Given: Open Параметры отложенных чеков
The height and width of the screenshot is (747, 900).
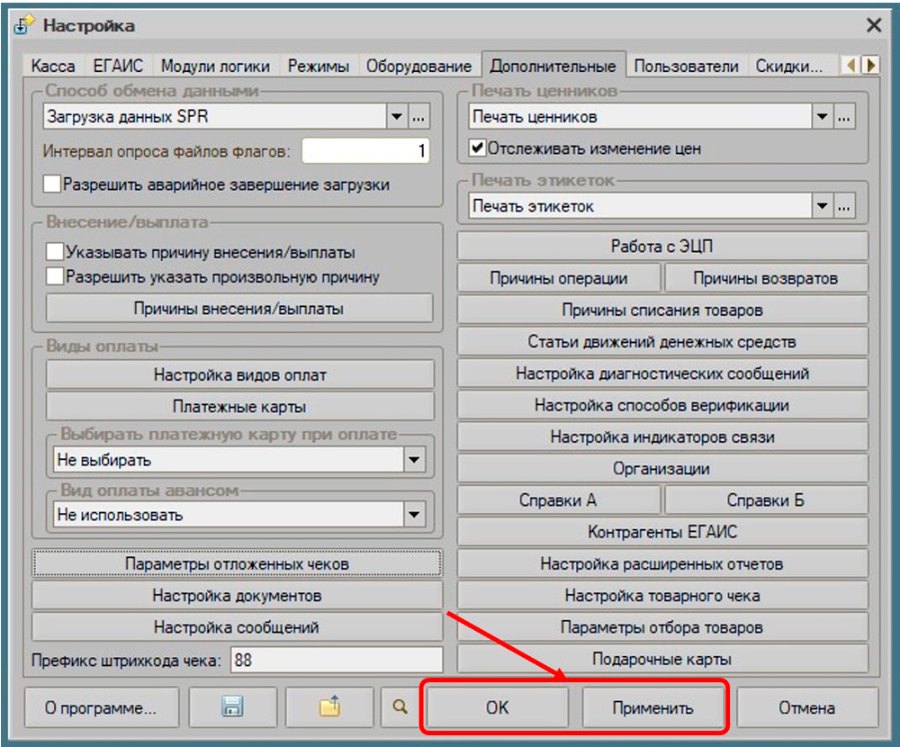Looking at the screenshot, I should [x=237, y=563].
